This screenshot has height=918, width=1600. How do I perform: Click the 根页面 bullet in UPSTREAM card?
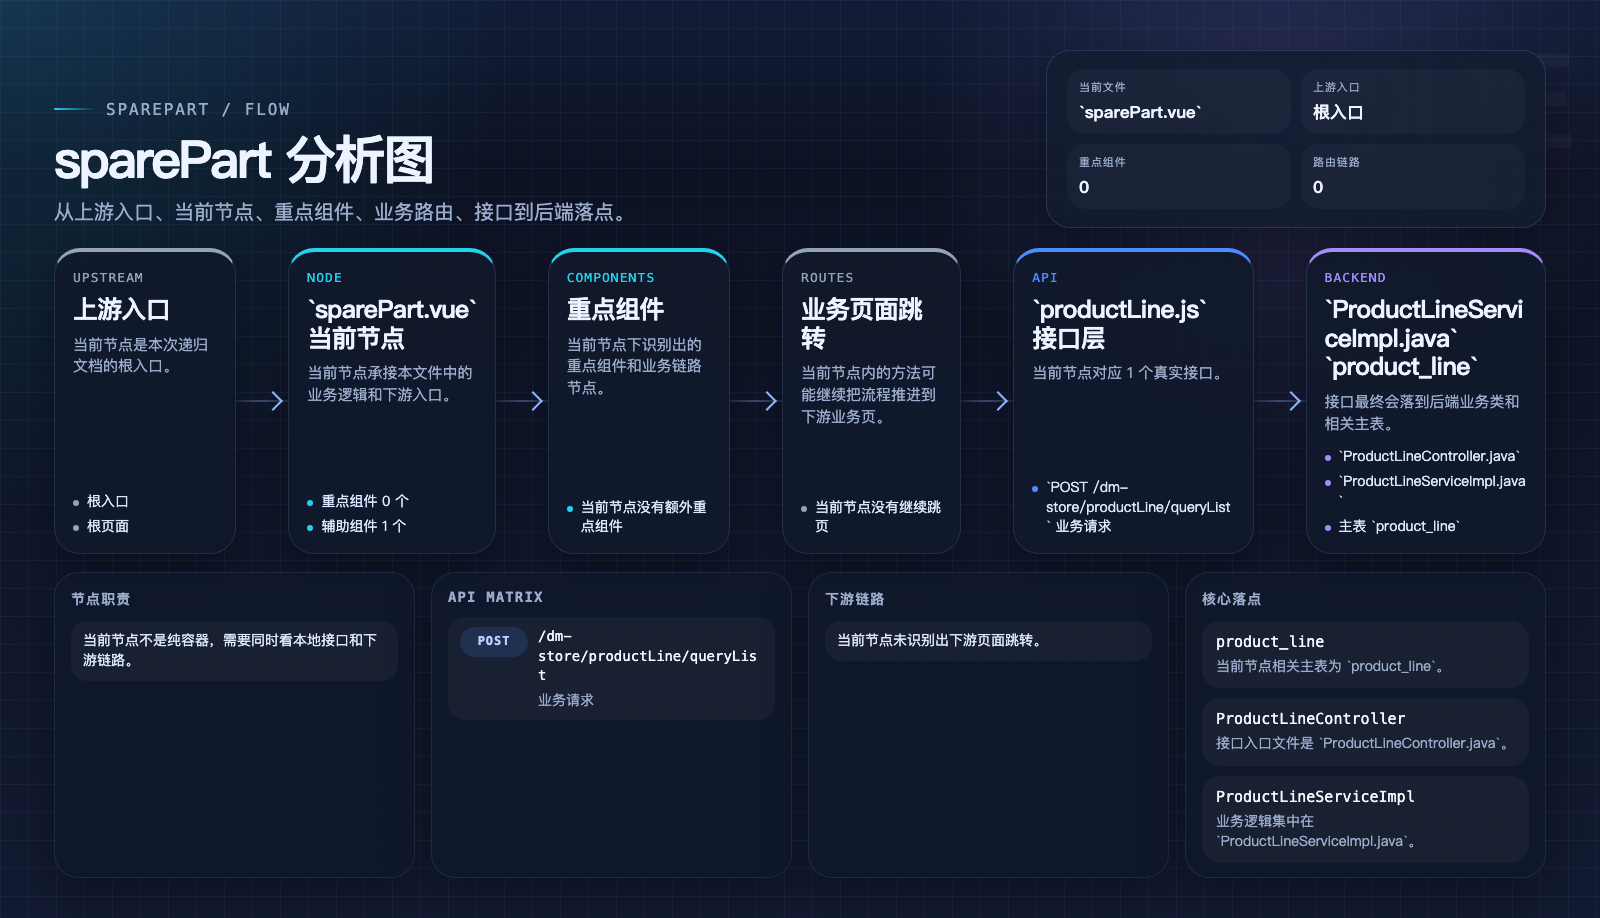coord(107,526)
